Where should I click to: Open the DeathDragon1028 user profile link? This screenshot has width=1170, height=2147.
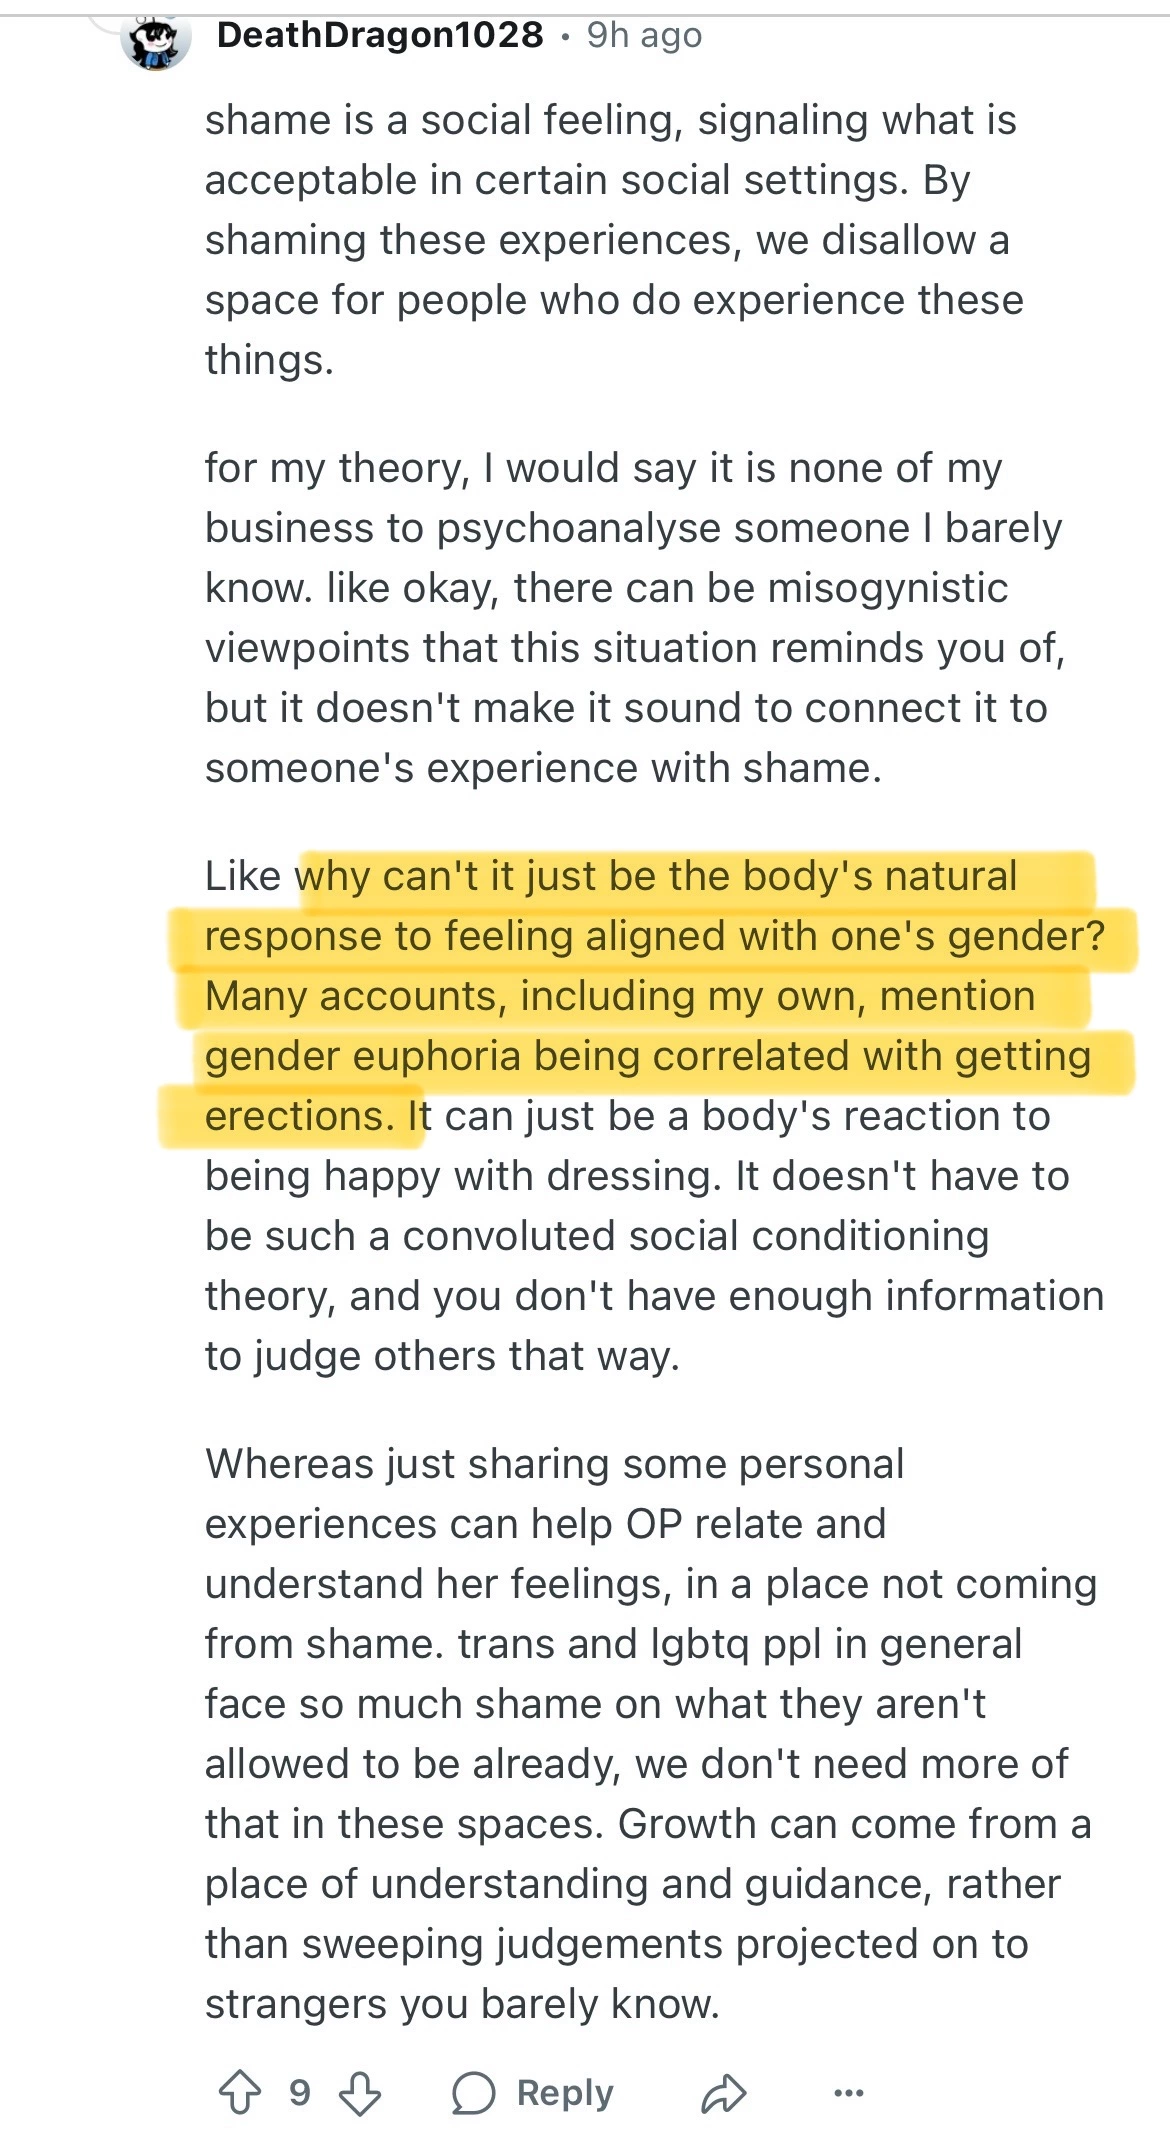point(380,35)
